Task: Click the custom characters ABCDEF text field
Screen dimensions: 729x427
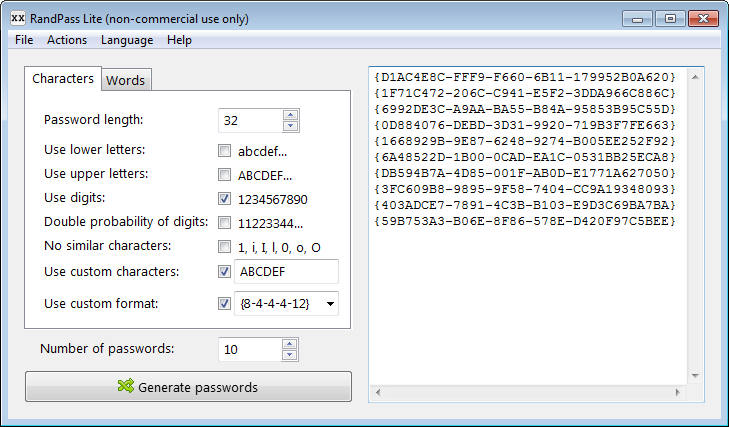Action: point(285,271)
